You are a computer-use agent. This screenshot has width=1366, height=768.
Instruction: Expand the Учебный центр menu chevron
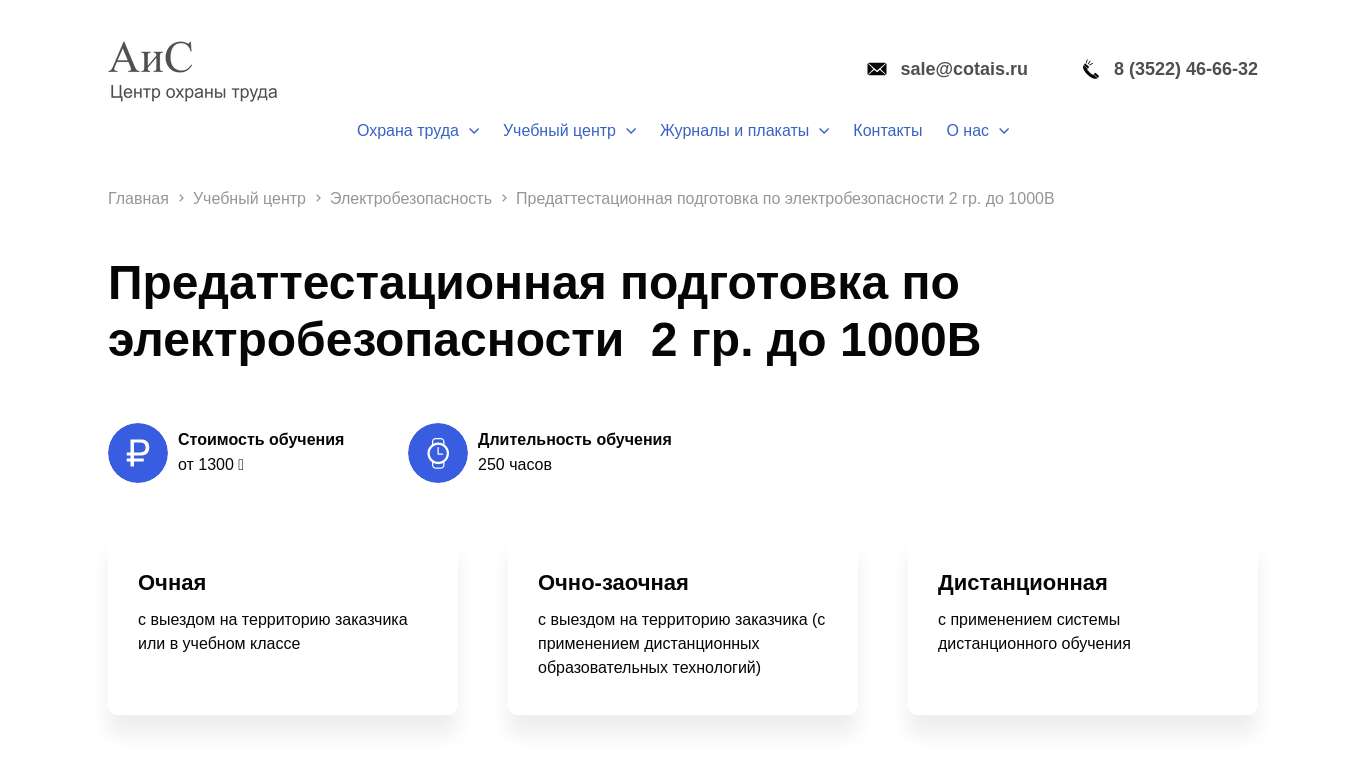pos(631,131)
